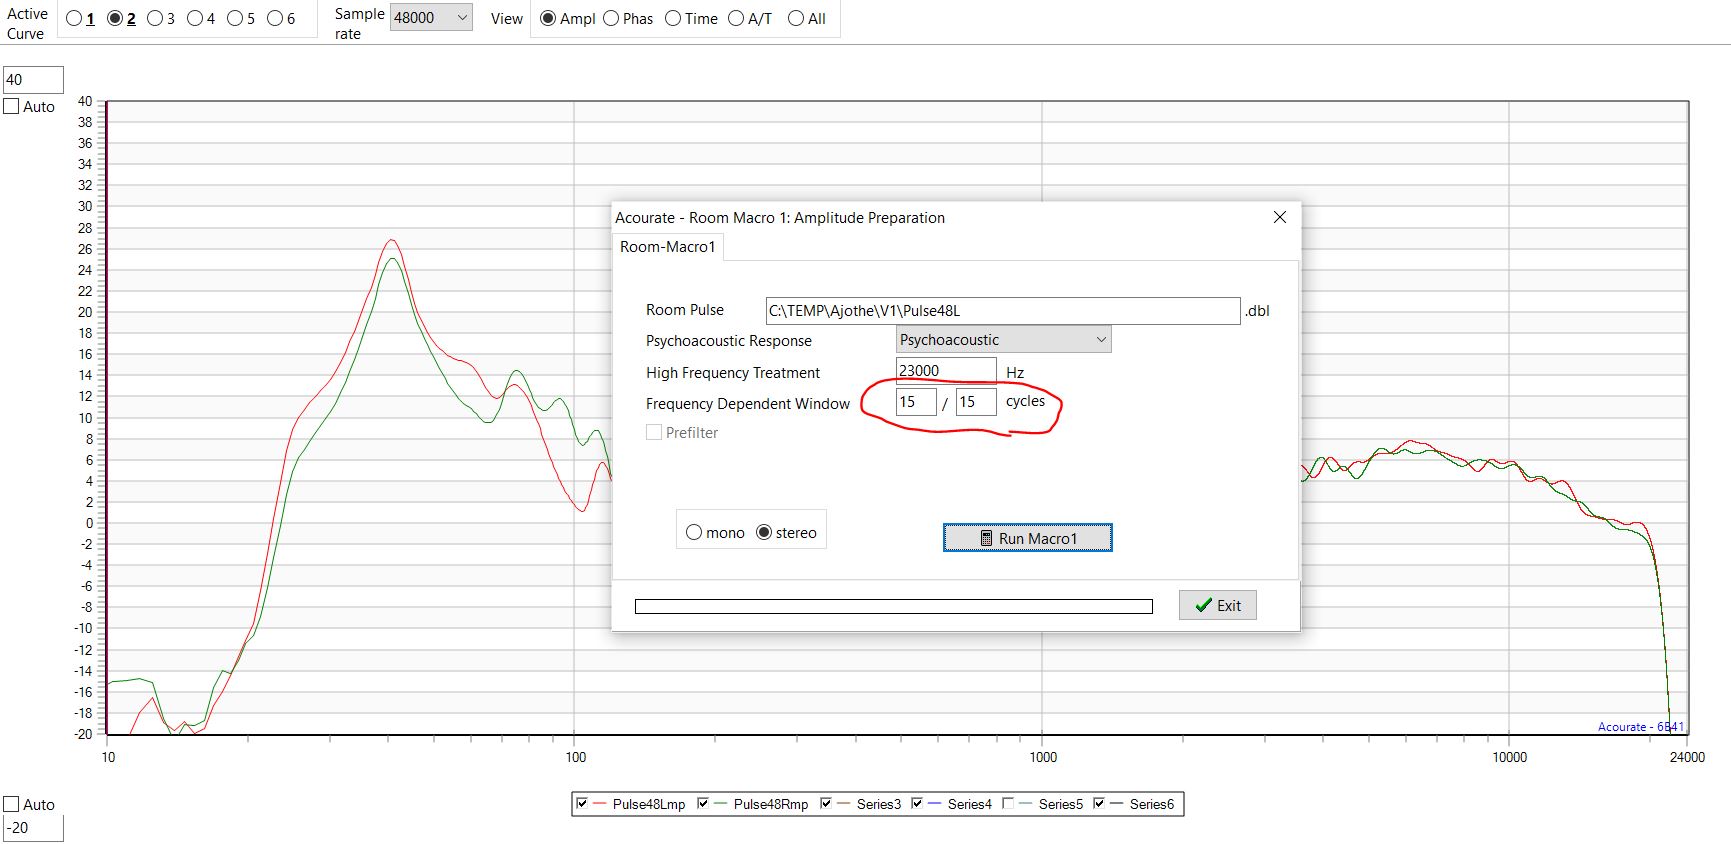The image size is (1731, 844).
Task: Click the green checkmark icon on Exit
Action: pos(1204,605)
